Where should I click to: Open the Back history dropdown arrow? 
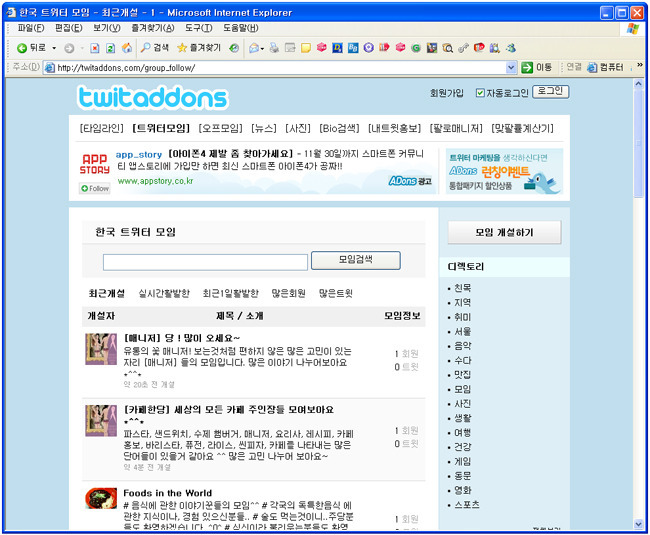pyautogui.click(x=54, y=48)
